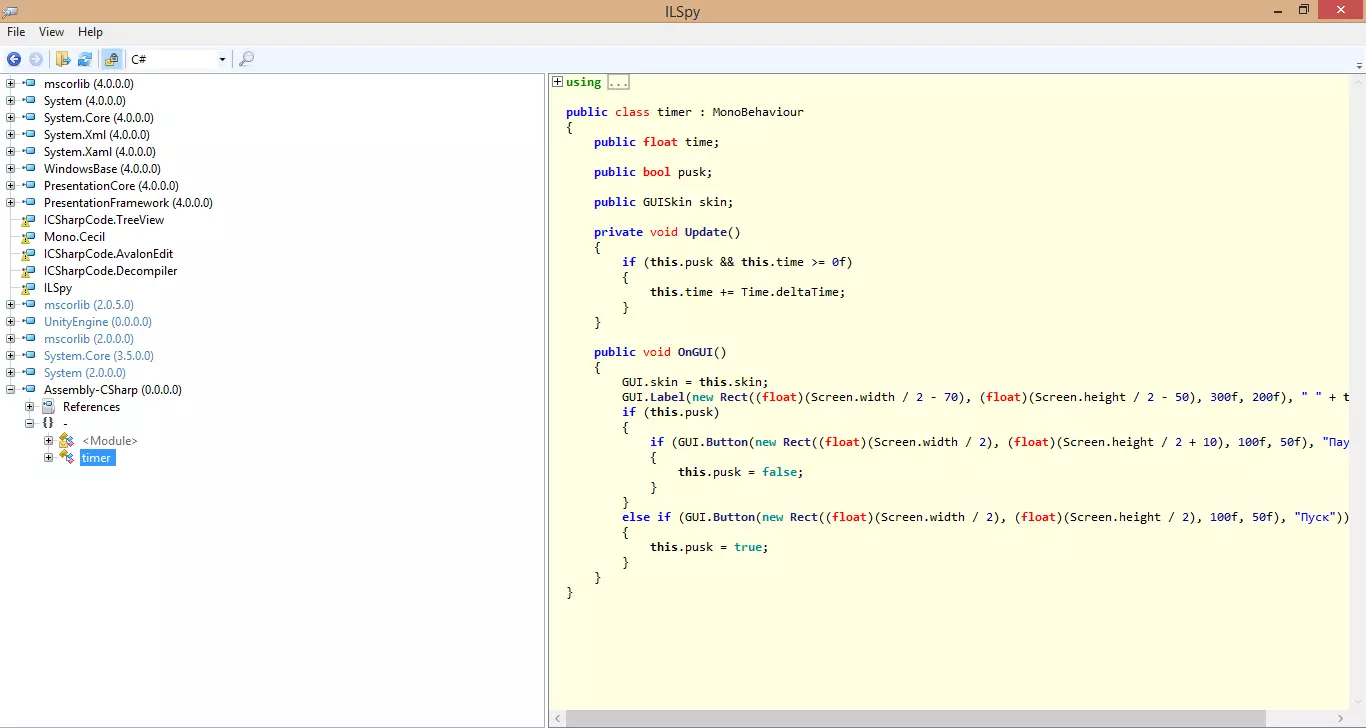
Task: Click the References folder icon
Action: [48, 407]
